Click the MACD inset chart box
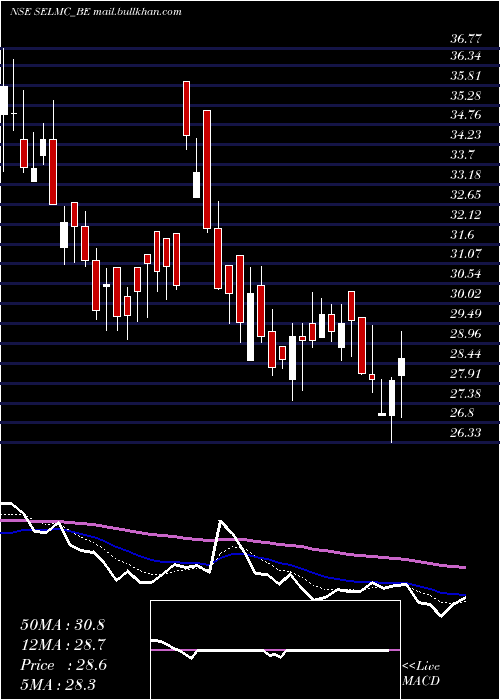Screen dimensions: 500x700 tap(275, 650)
